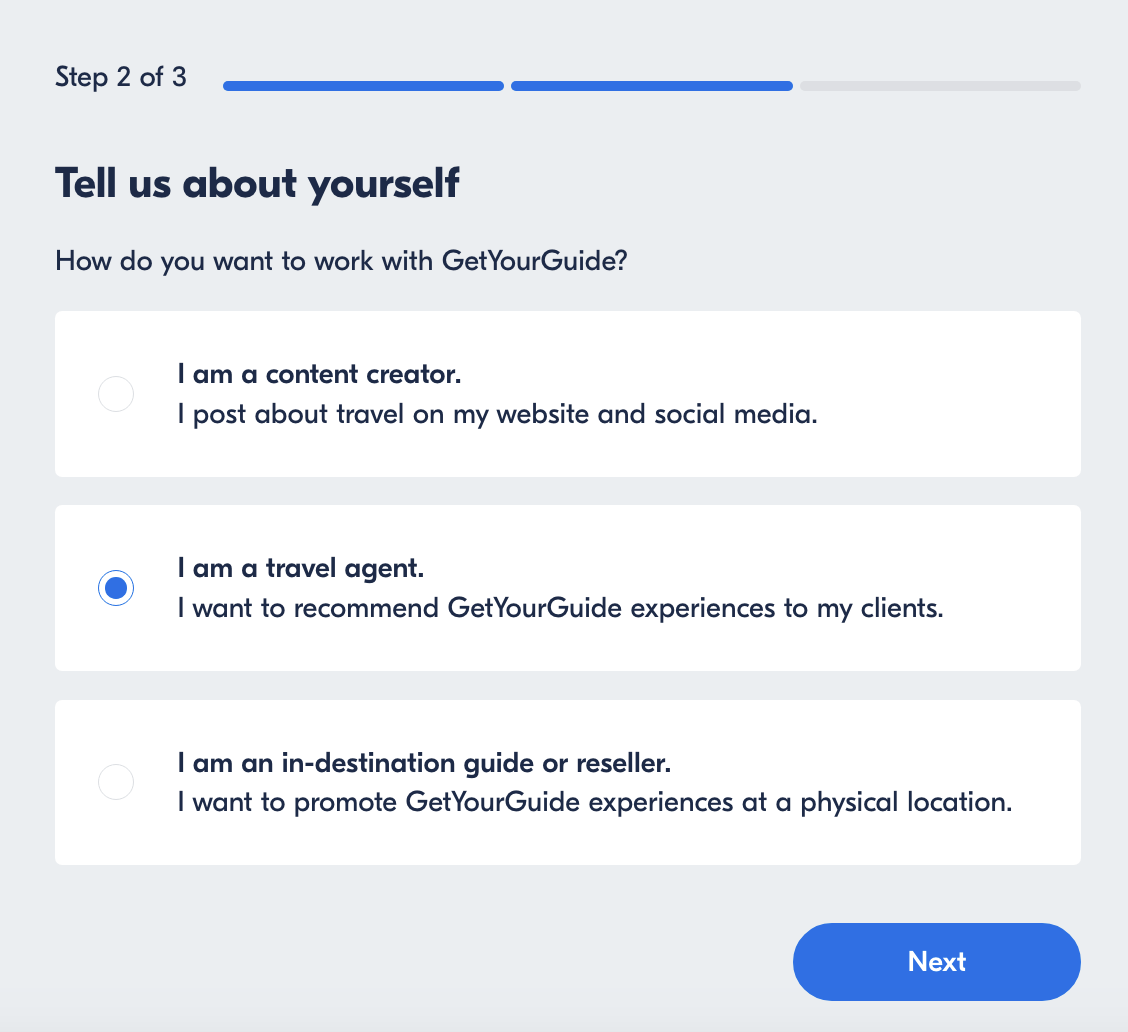Viewport: 1128px width, 1032px height.
Task: Click the 'I am a travel agent.' title
Action: point(301,568)
